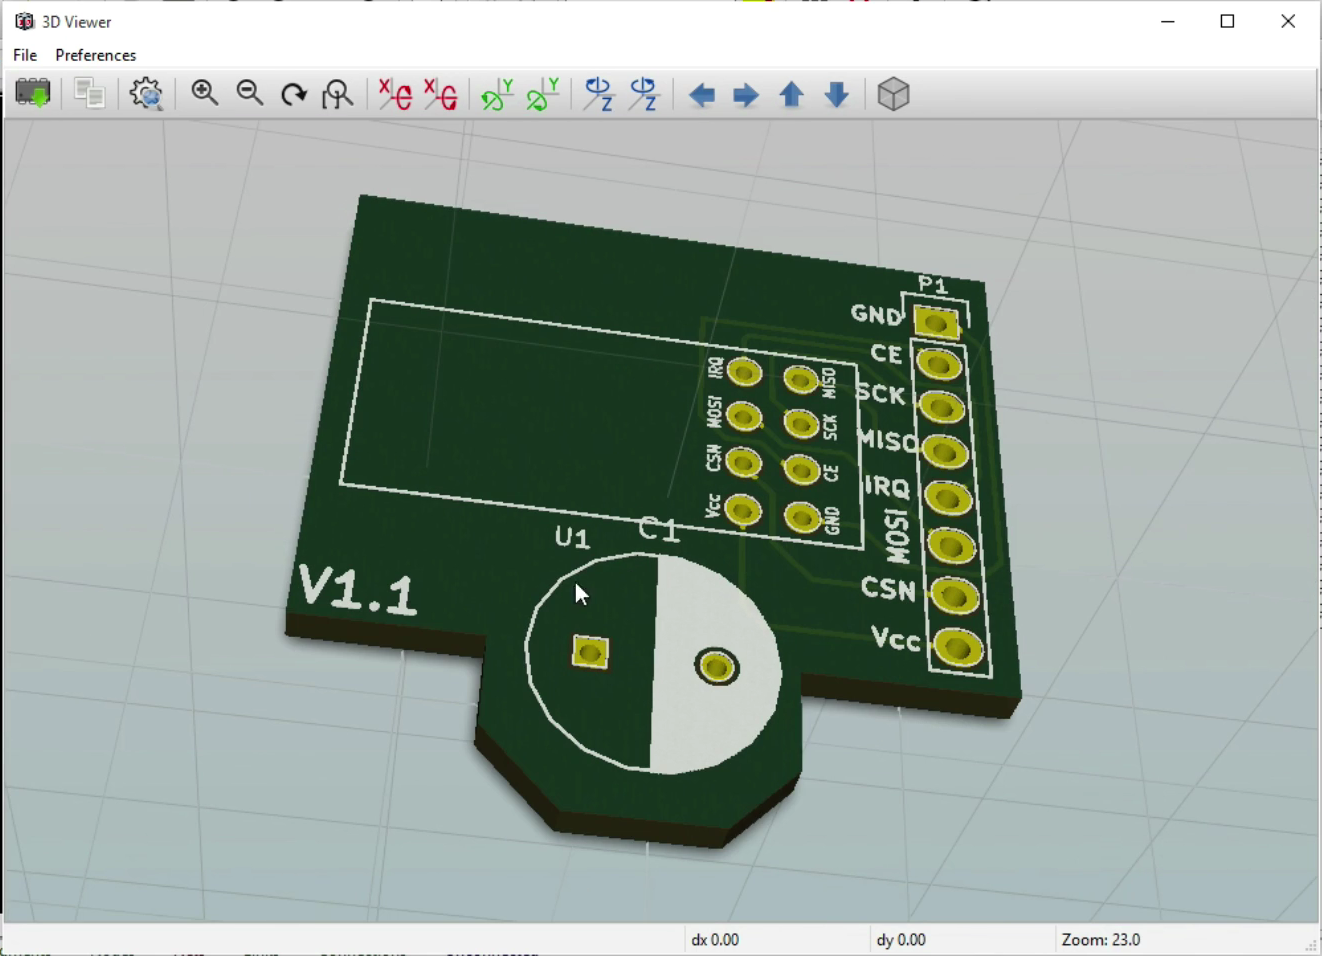Shift the board view upward
This screenshot has height=956, width=1322.
tap(791, 93)
